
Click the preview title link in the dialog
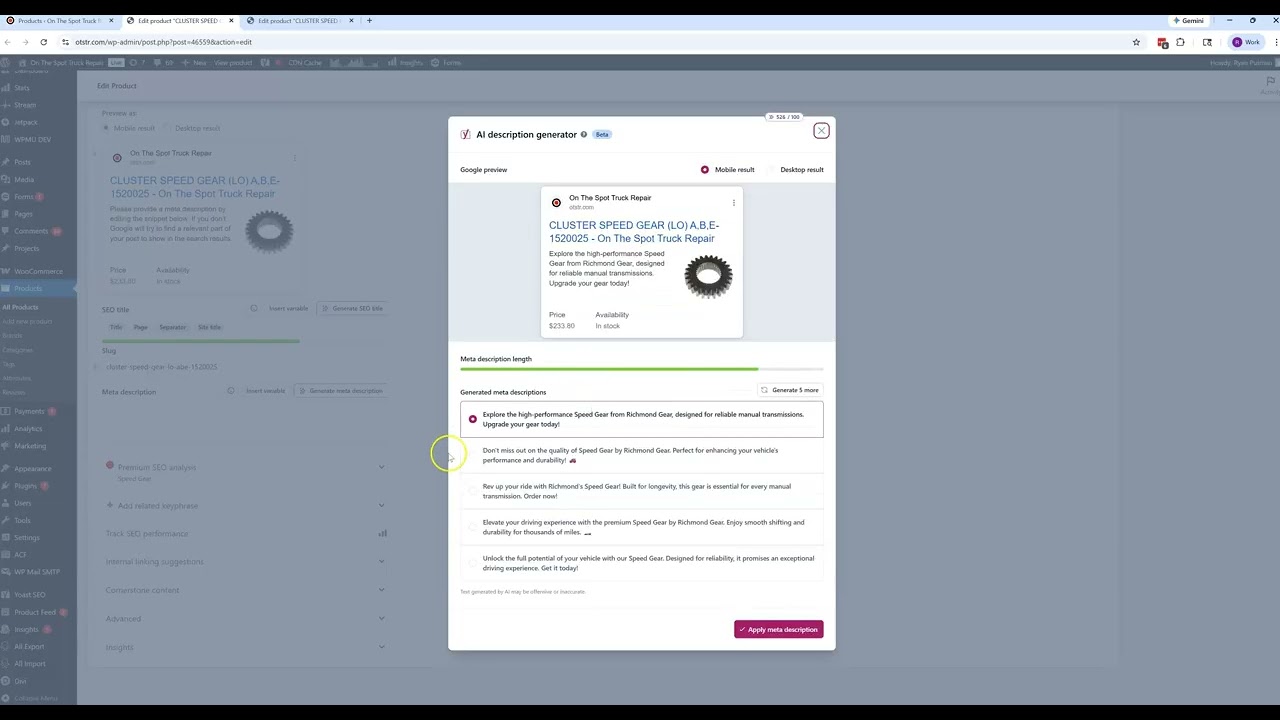[x=634, y=232]
